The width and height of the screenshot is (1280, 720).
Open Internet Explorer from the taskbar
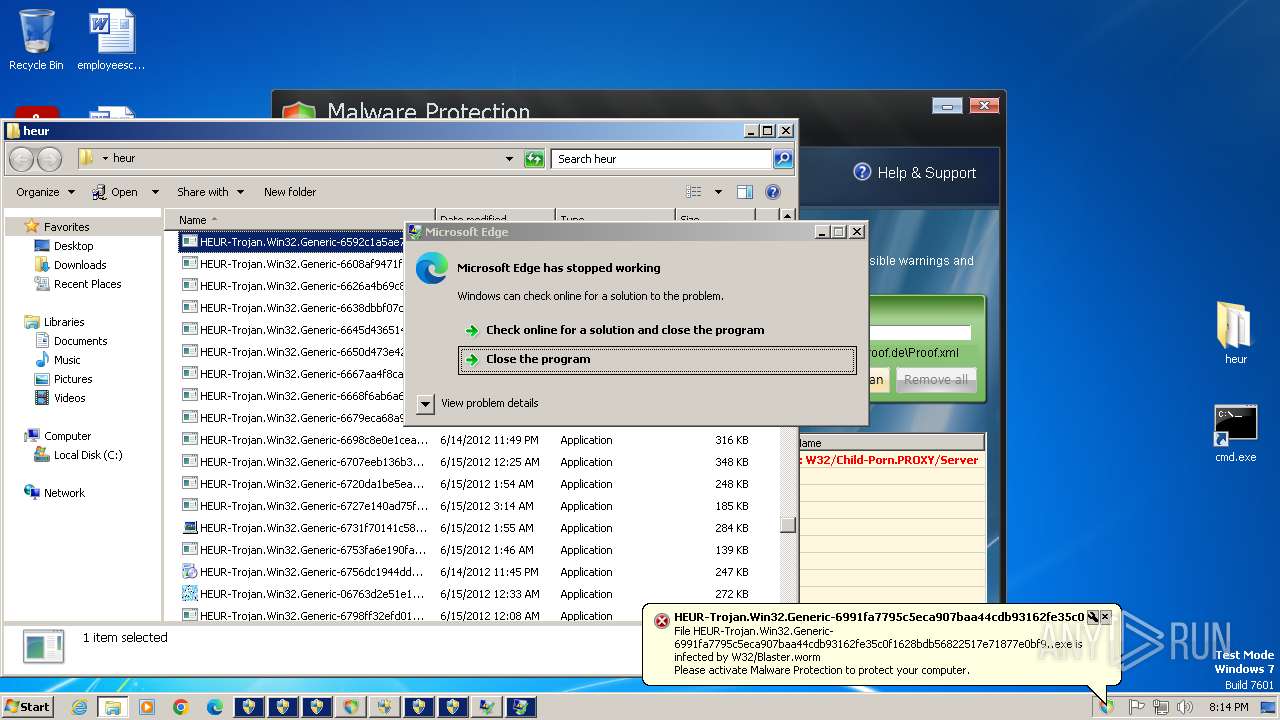click(x=79, y=707)
